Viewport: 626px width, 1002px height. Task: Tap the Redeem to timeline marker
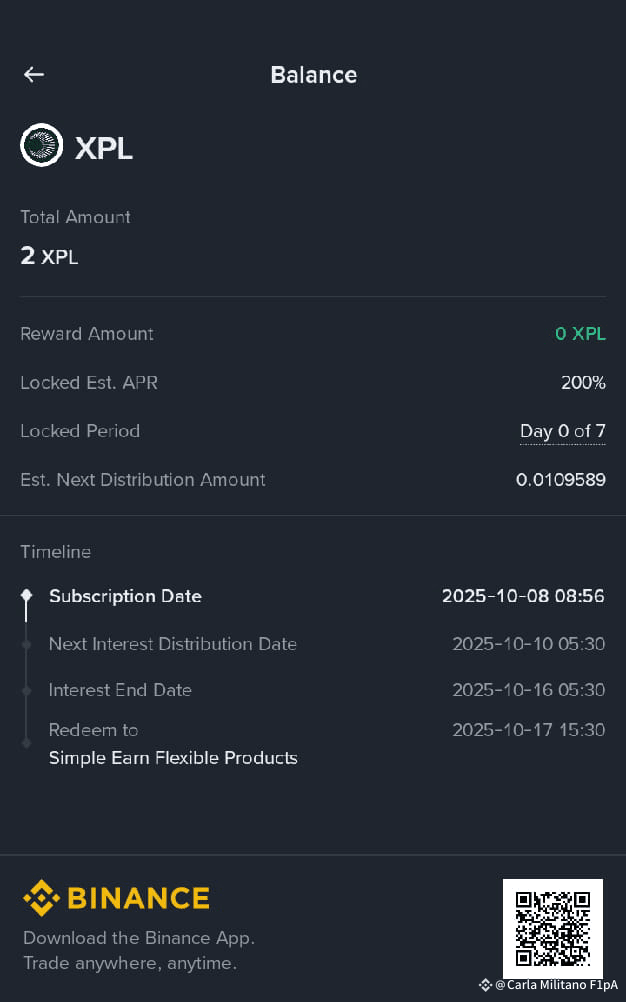point(26,743)
